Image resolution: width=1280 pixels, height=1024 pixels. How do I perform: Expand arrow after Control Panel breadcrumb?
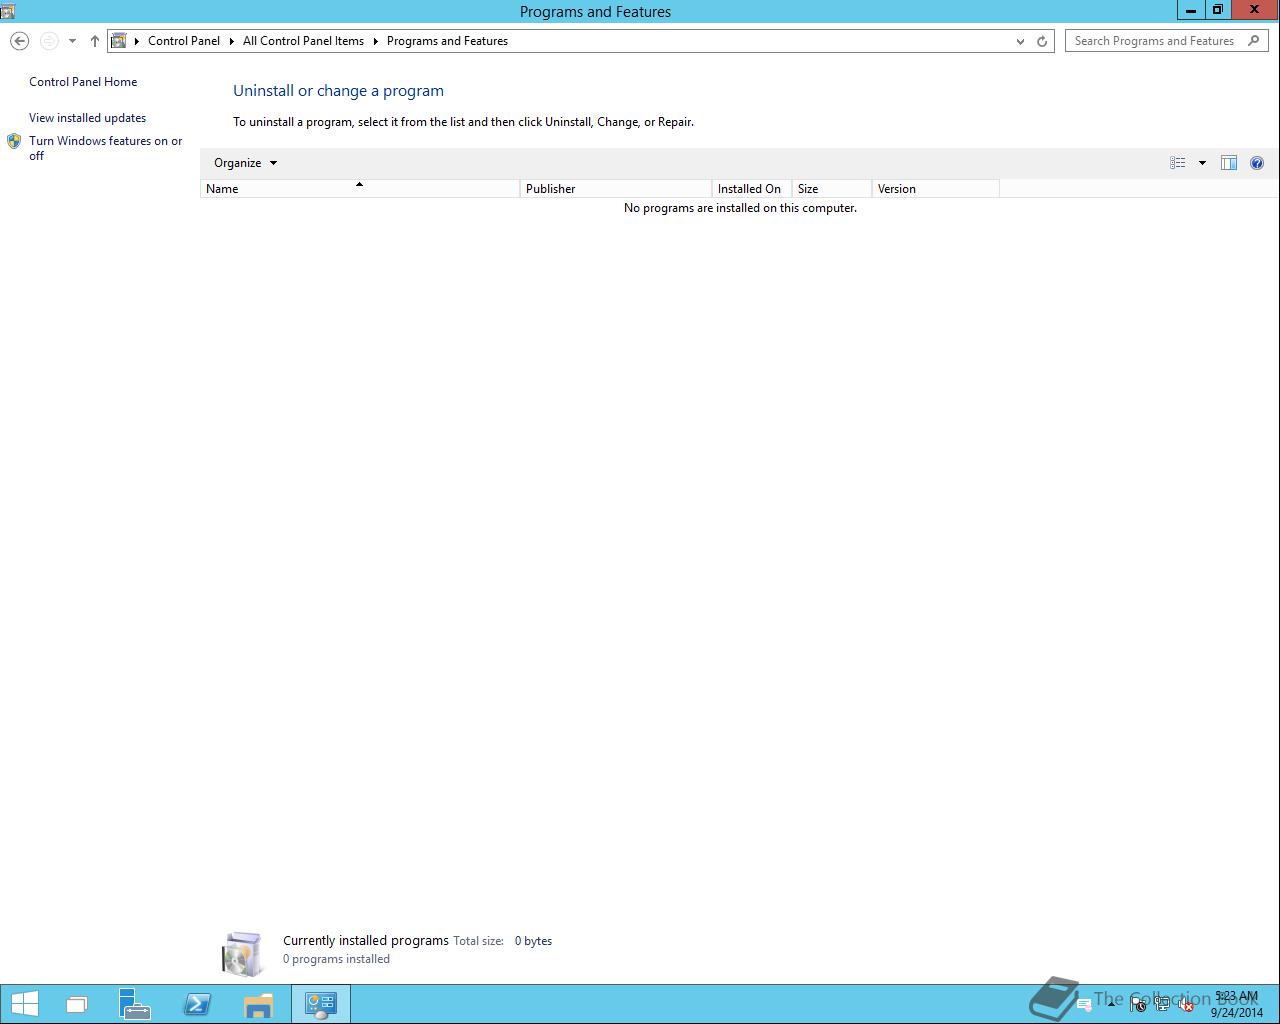point(232,41)
